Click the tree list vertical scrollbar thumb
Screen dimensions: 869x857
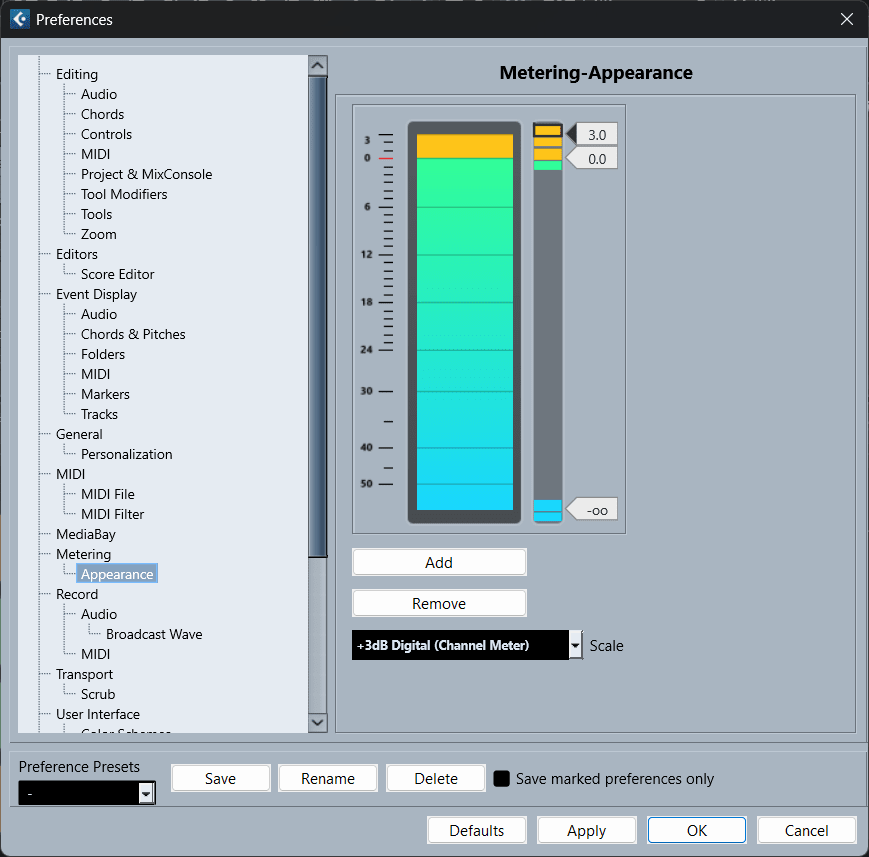point(318,315)
